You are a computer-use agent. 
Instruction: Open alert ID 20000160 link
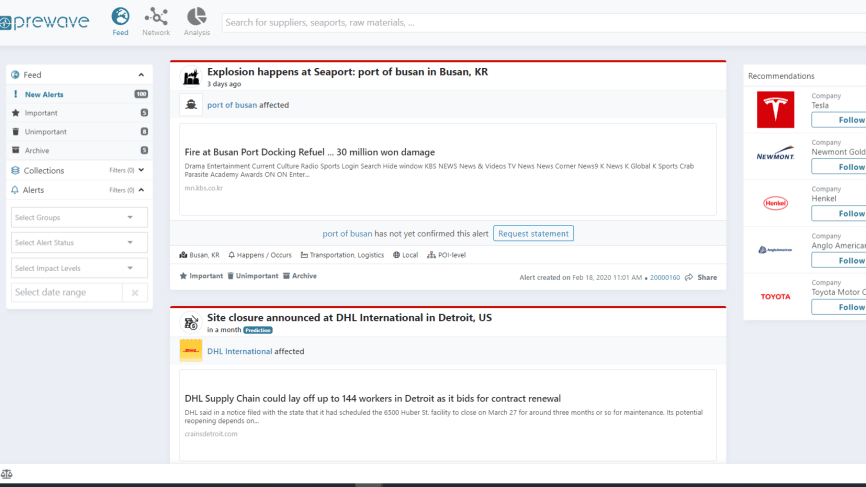coord(665,277)
